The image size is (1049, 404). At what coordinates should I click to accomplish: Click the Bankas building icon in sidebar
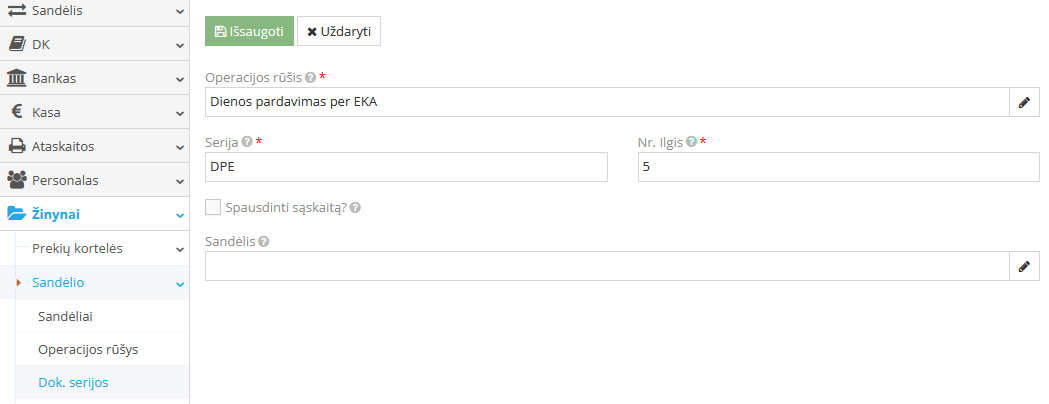[17, 78]
